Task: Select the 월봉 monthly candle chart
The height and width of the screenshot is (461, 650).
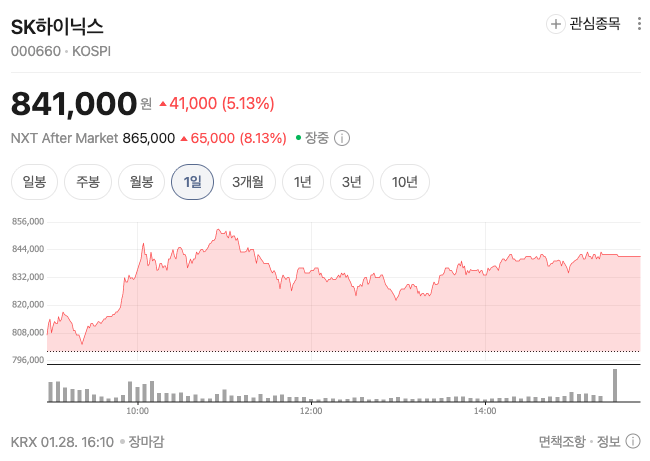Action: point(141,182)
